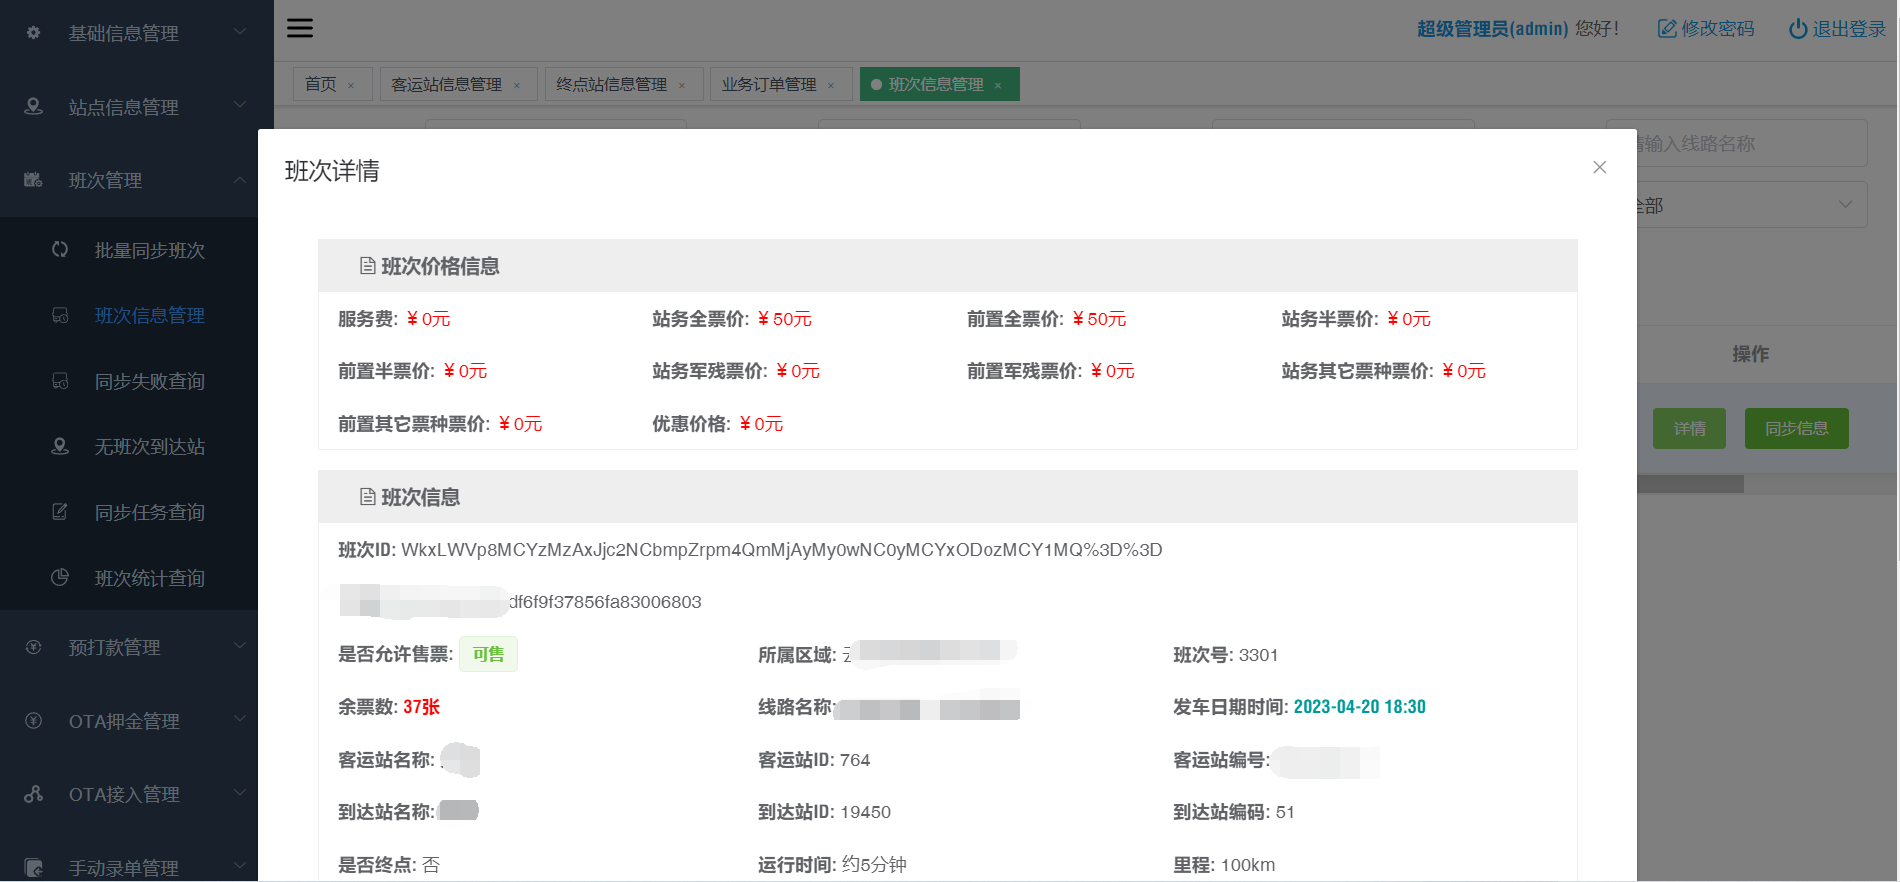Click the 里程 value 100km
Viewport: 1900px width, 882px height.
click(1247, 865)
